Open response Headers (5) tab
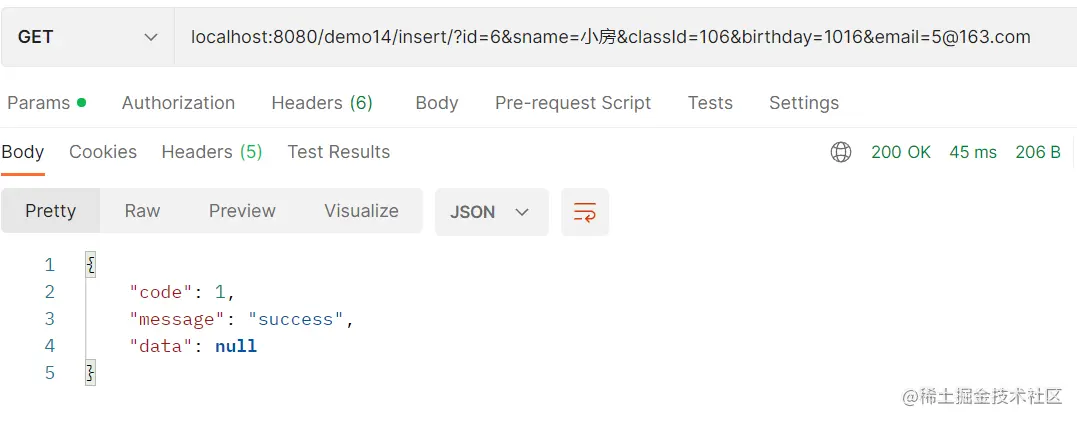Viewport: 1077px width, 421px height. [212, 152]
